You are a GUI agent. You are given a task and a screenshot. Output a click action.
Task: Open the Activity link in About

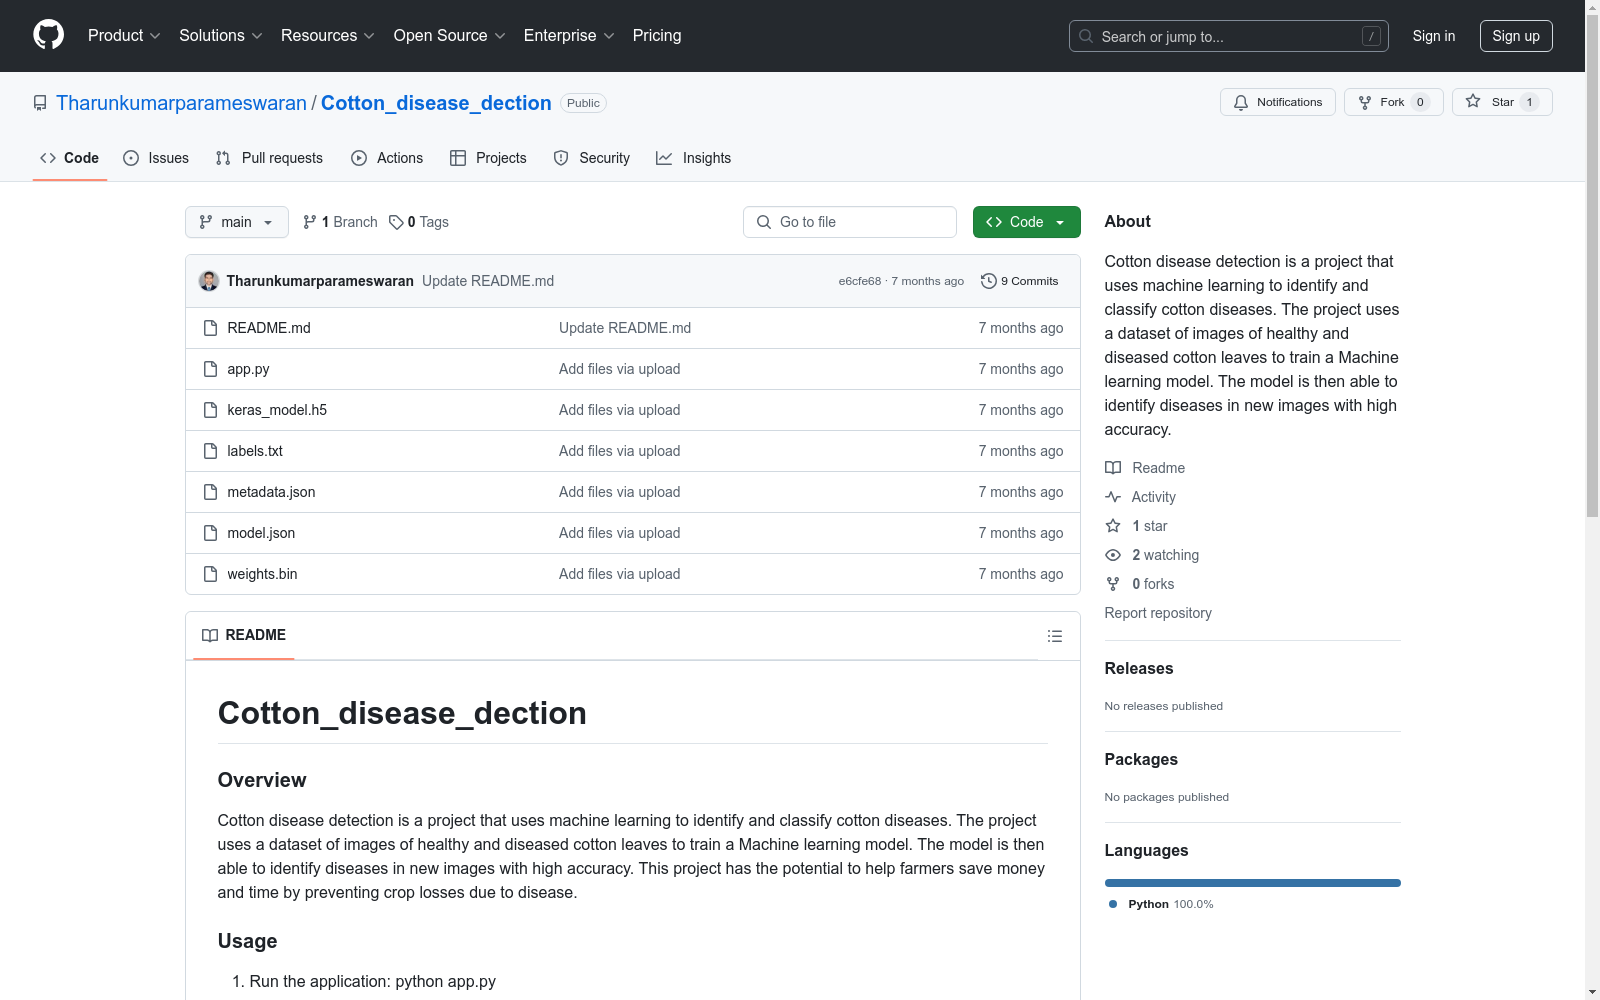point(1153,497)
